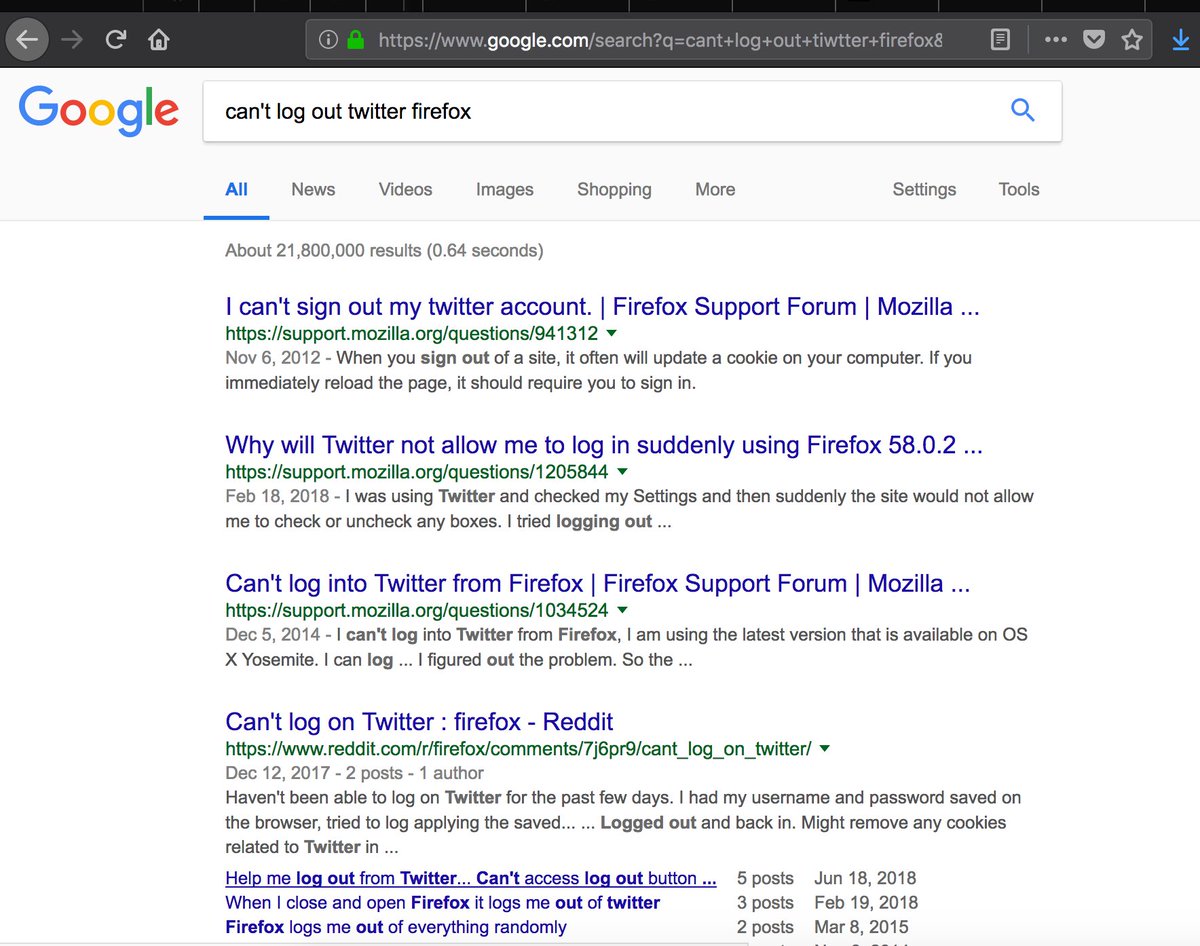
Task: Open the search Settings menu
Action: [924, 189]
